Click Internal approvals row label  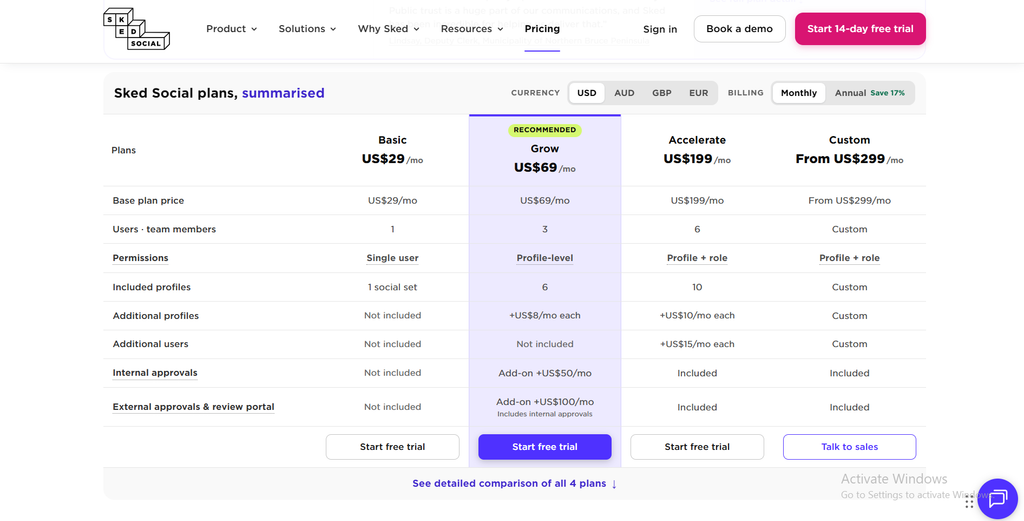(155, 373)
